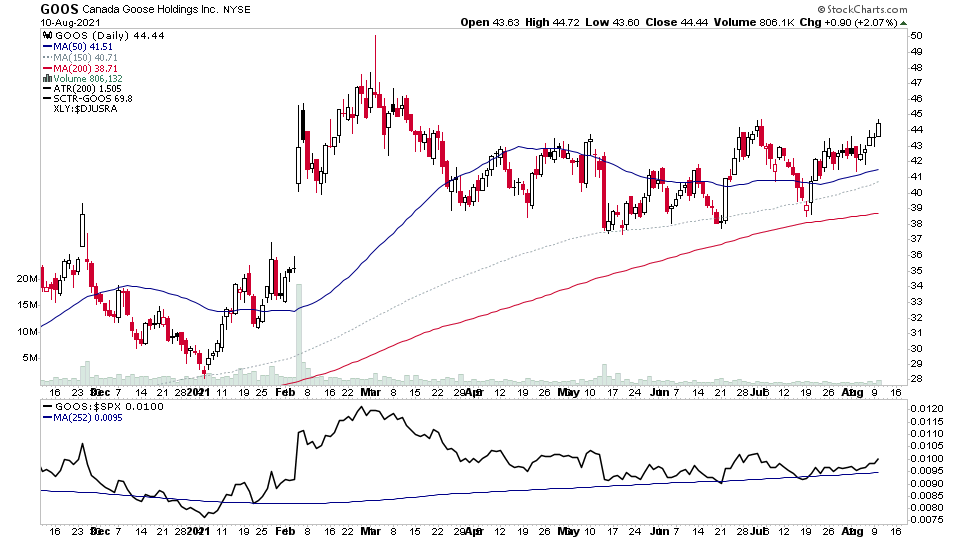Click price axis label 45
The image size is (960, 540).
click(917, 114)
